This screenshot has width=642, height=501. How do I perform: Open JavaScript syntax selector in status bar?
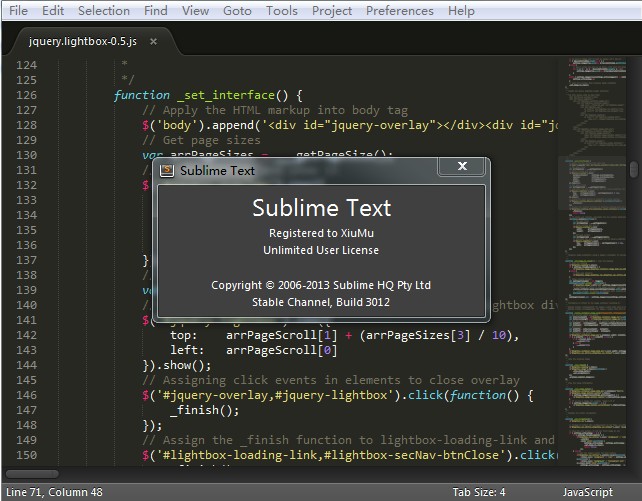pos(588,492)
